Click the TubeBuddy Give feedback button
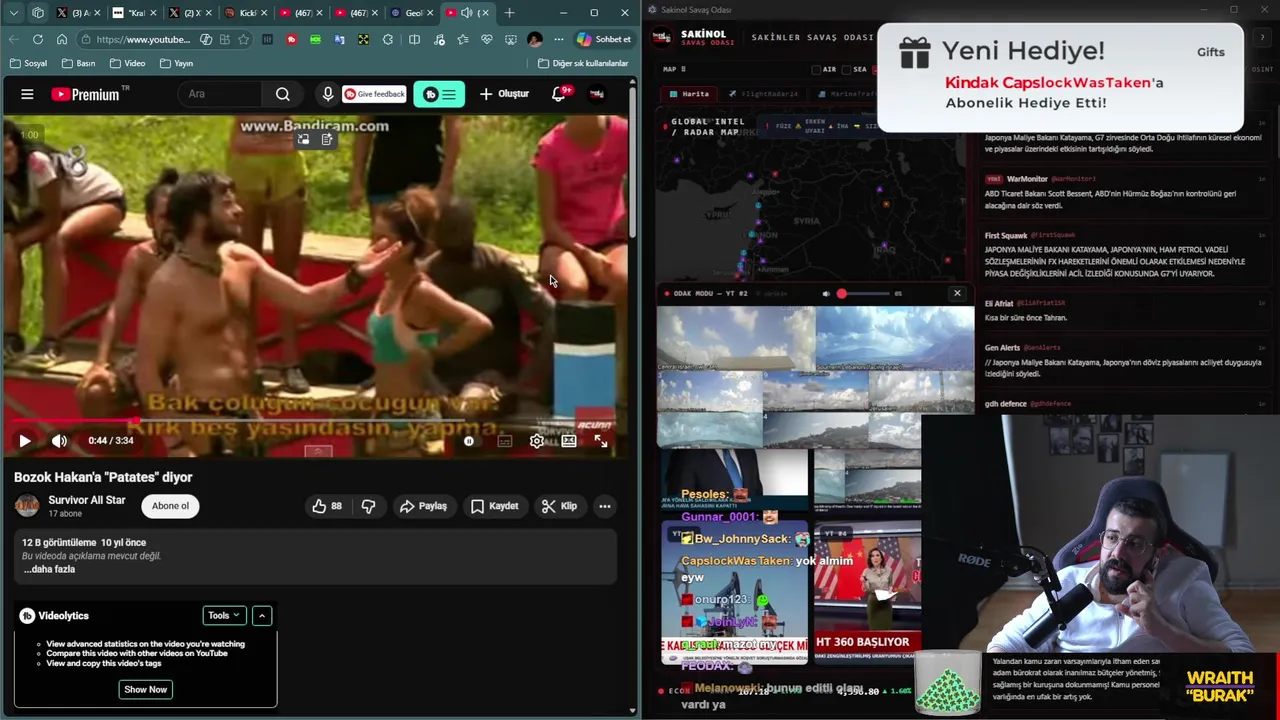This screenshot has height=720, width=1280. click(x=374, y=94)
